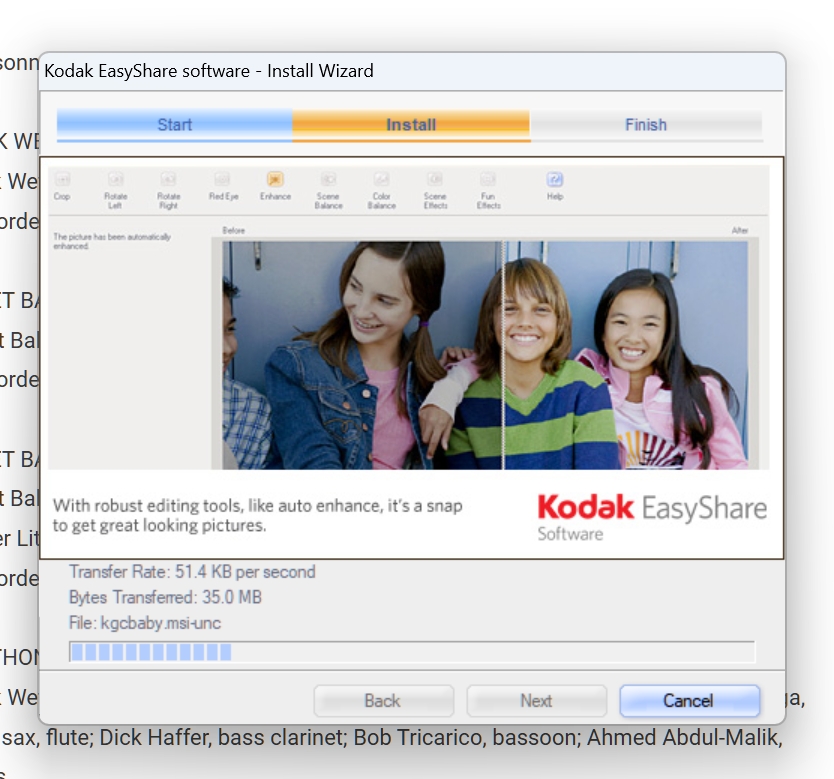Click the before/after divider line in photo
834x779 pixels.
pos(503,355)
